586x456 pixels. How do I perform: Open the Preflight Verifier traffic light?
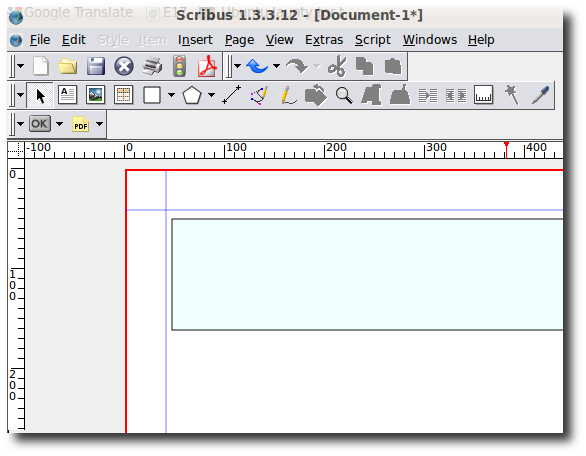coord(180,67)
